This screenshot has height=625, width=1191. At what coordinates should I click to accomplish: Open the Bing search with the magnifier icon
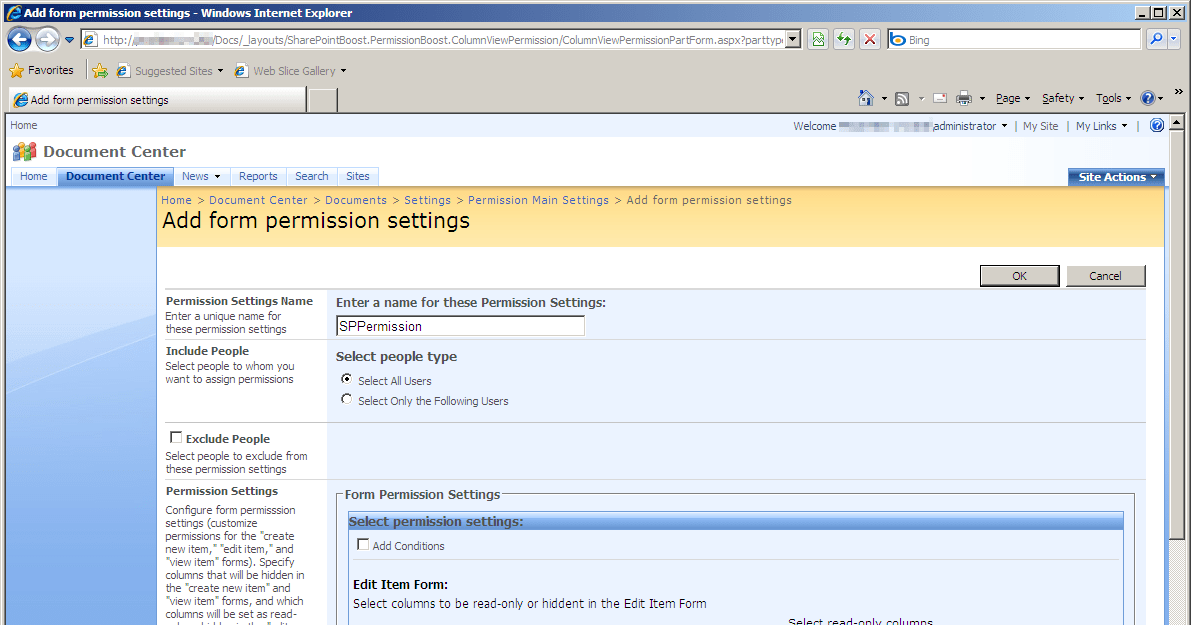click(x=1159, y=39)
